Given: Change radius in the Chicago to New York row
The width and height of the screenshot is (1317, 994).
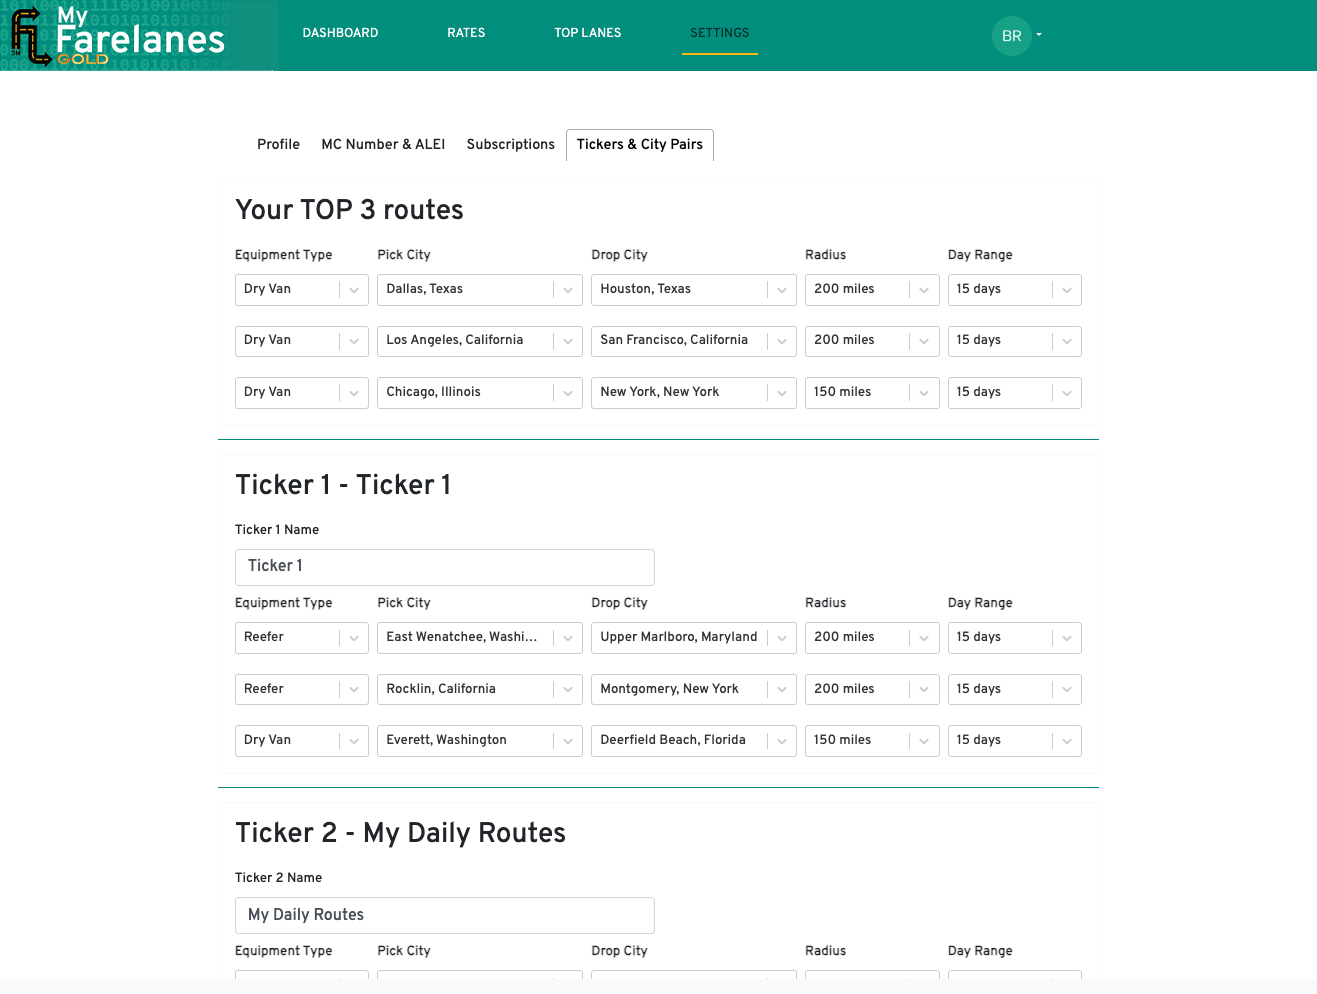Looking at the screenshot, I should coord(872,392).
